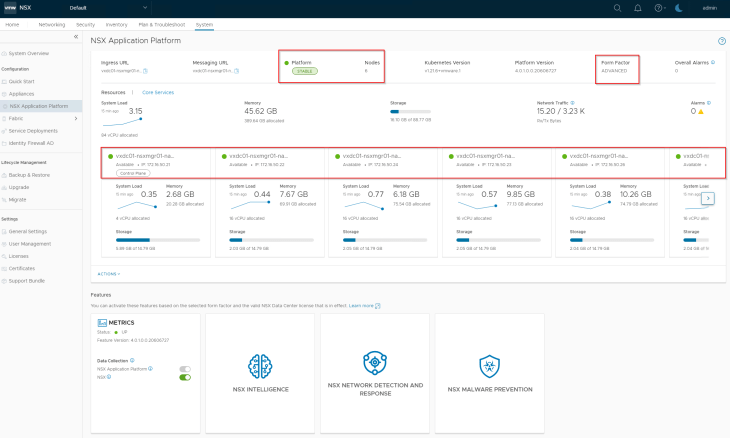Screen dimensions: 730x438
Task: Click the platform System Load value 3.15
Action: (x=135, y=111)
